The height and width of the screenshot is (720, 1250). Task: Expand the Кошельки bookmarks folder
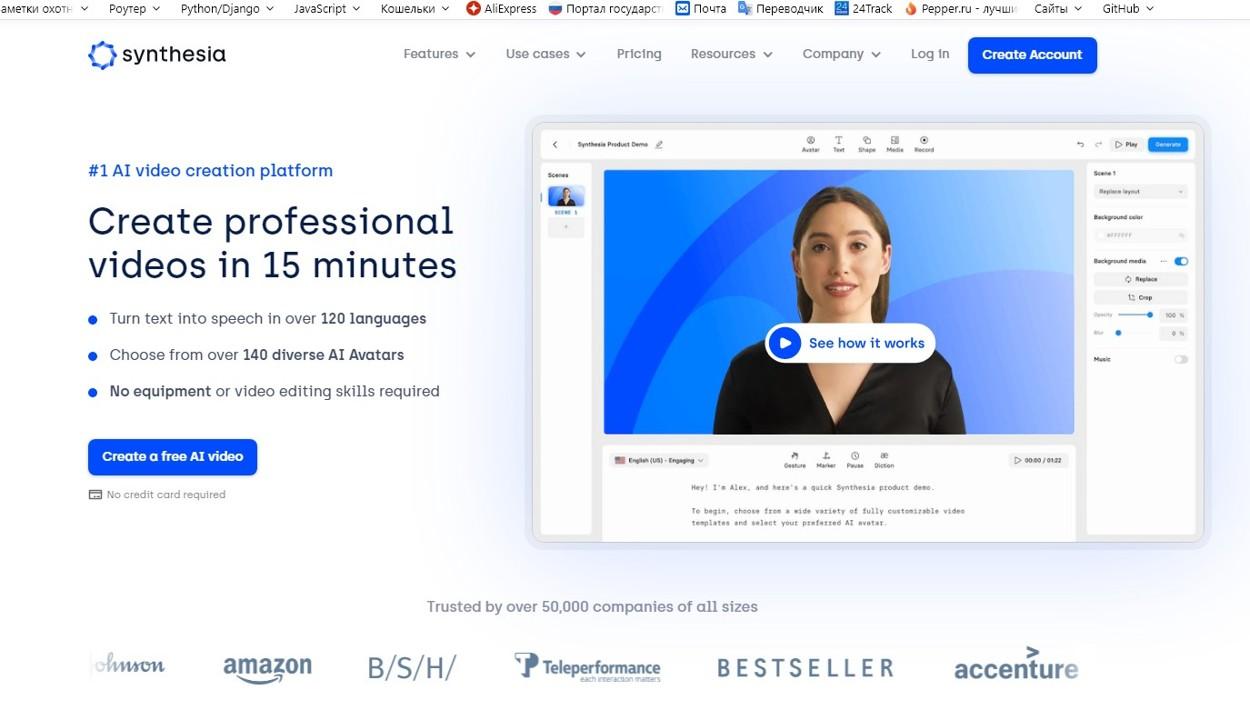(413, 9)
